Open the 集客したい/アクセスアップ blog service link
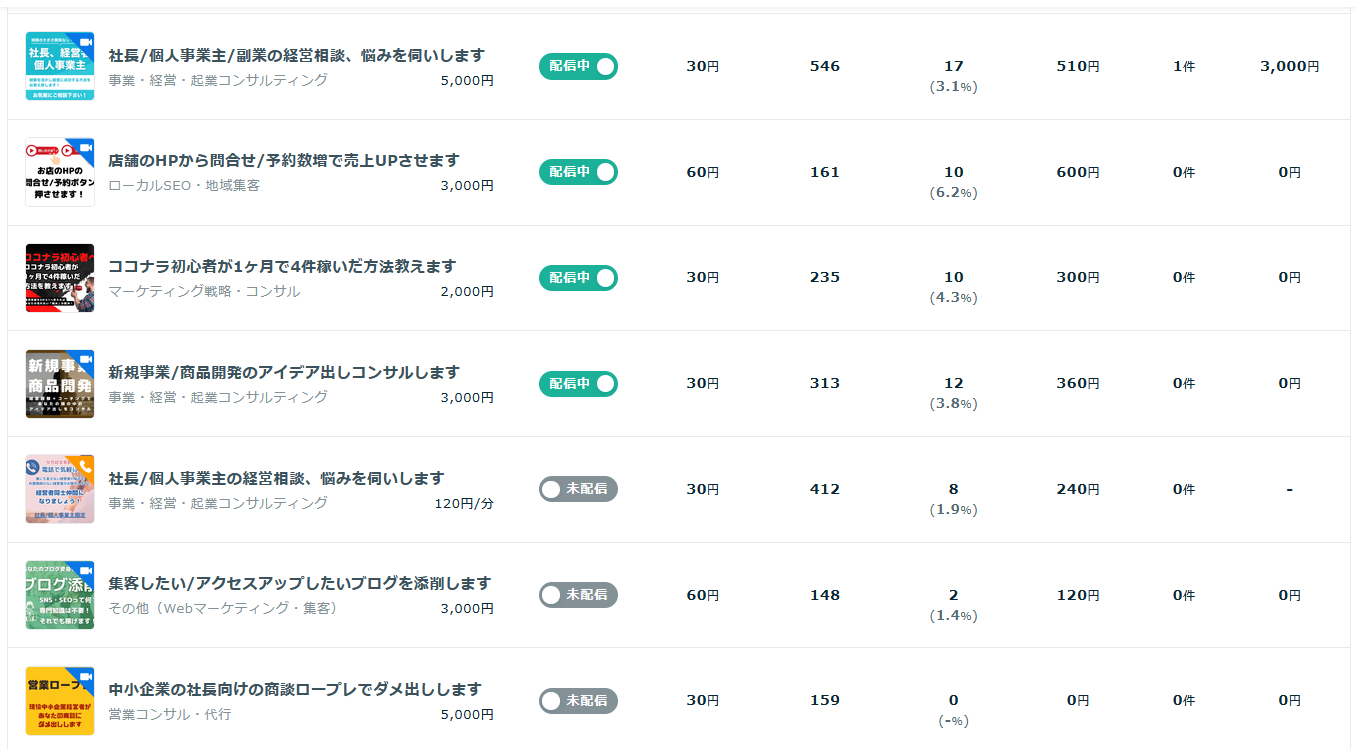Viewport: 1356px width, 749px height. coord(298,583)
